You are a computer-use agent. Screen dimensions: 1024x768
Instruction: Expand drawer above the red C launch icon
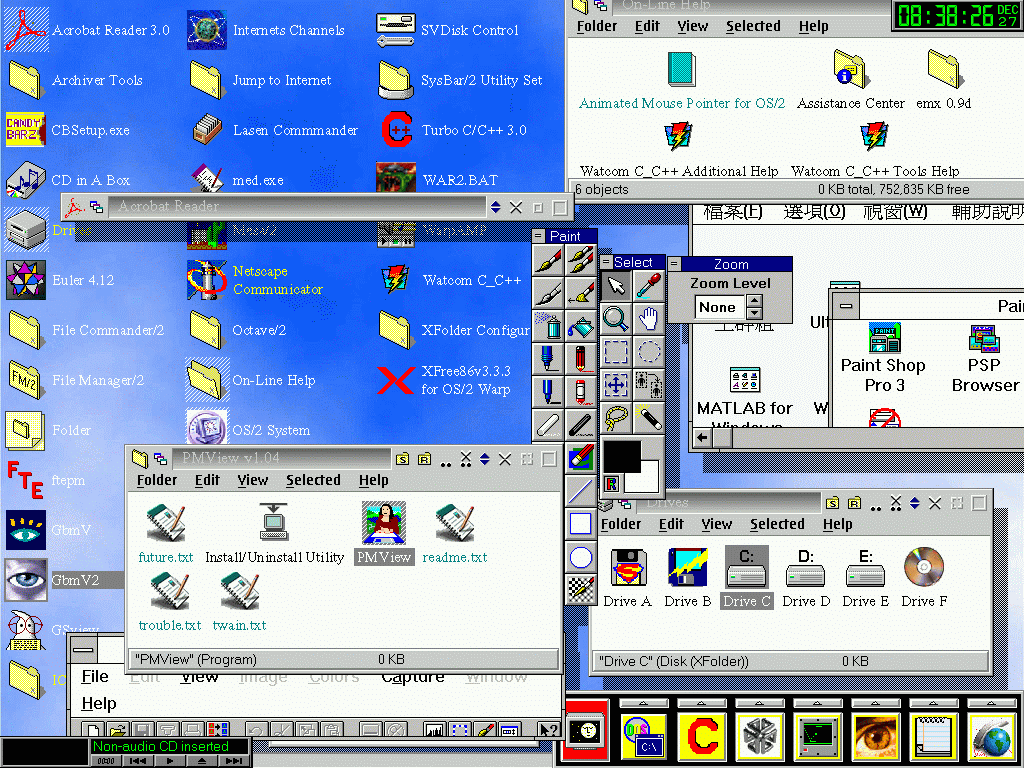pyautogui.click(x=701, y=703)
